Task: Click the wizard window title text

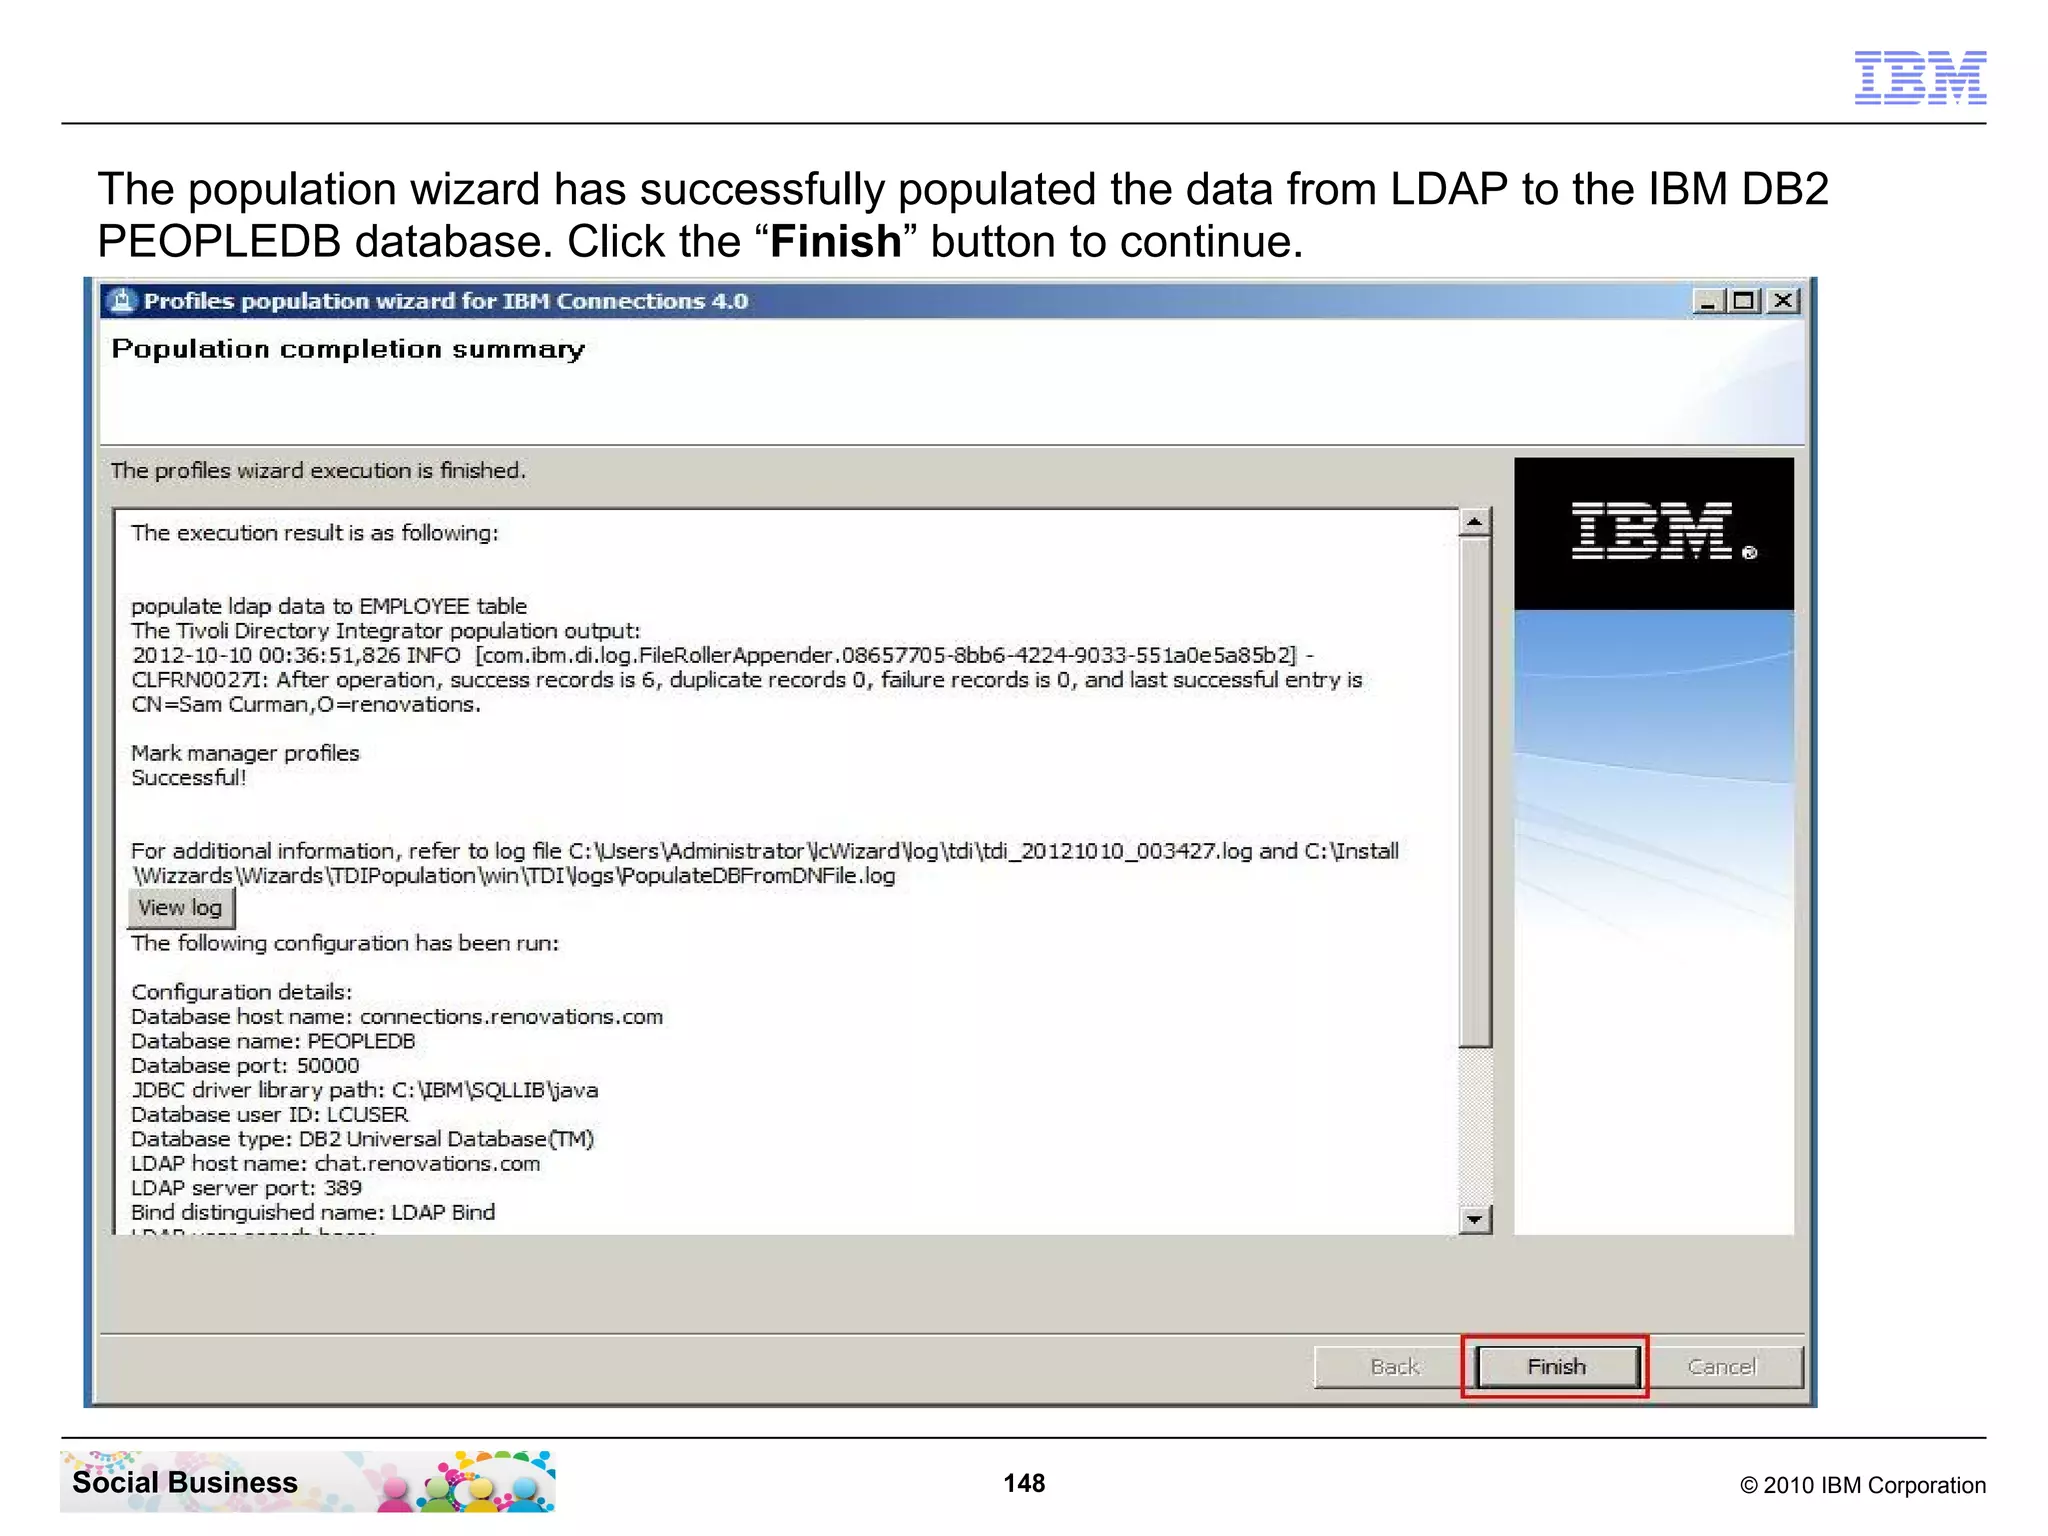Action: [x=446, y=301]
